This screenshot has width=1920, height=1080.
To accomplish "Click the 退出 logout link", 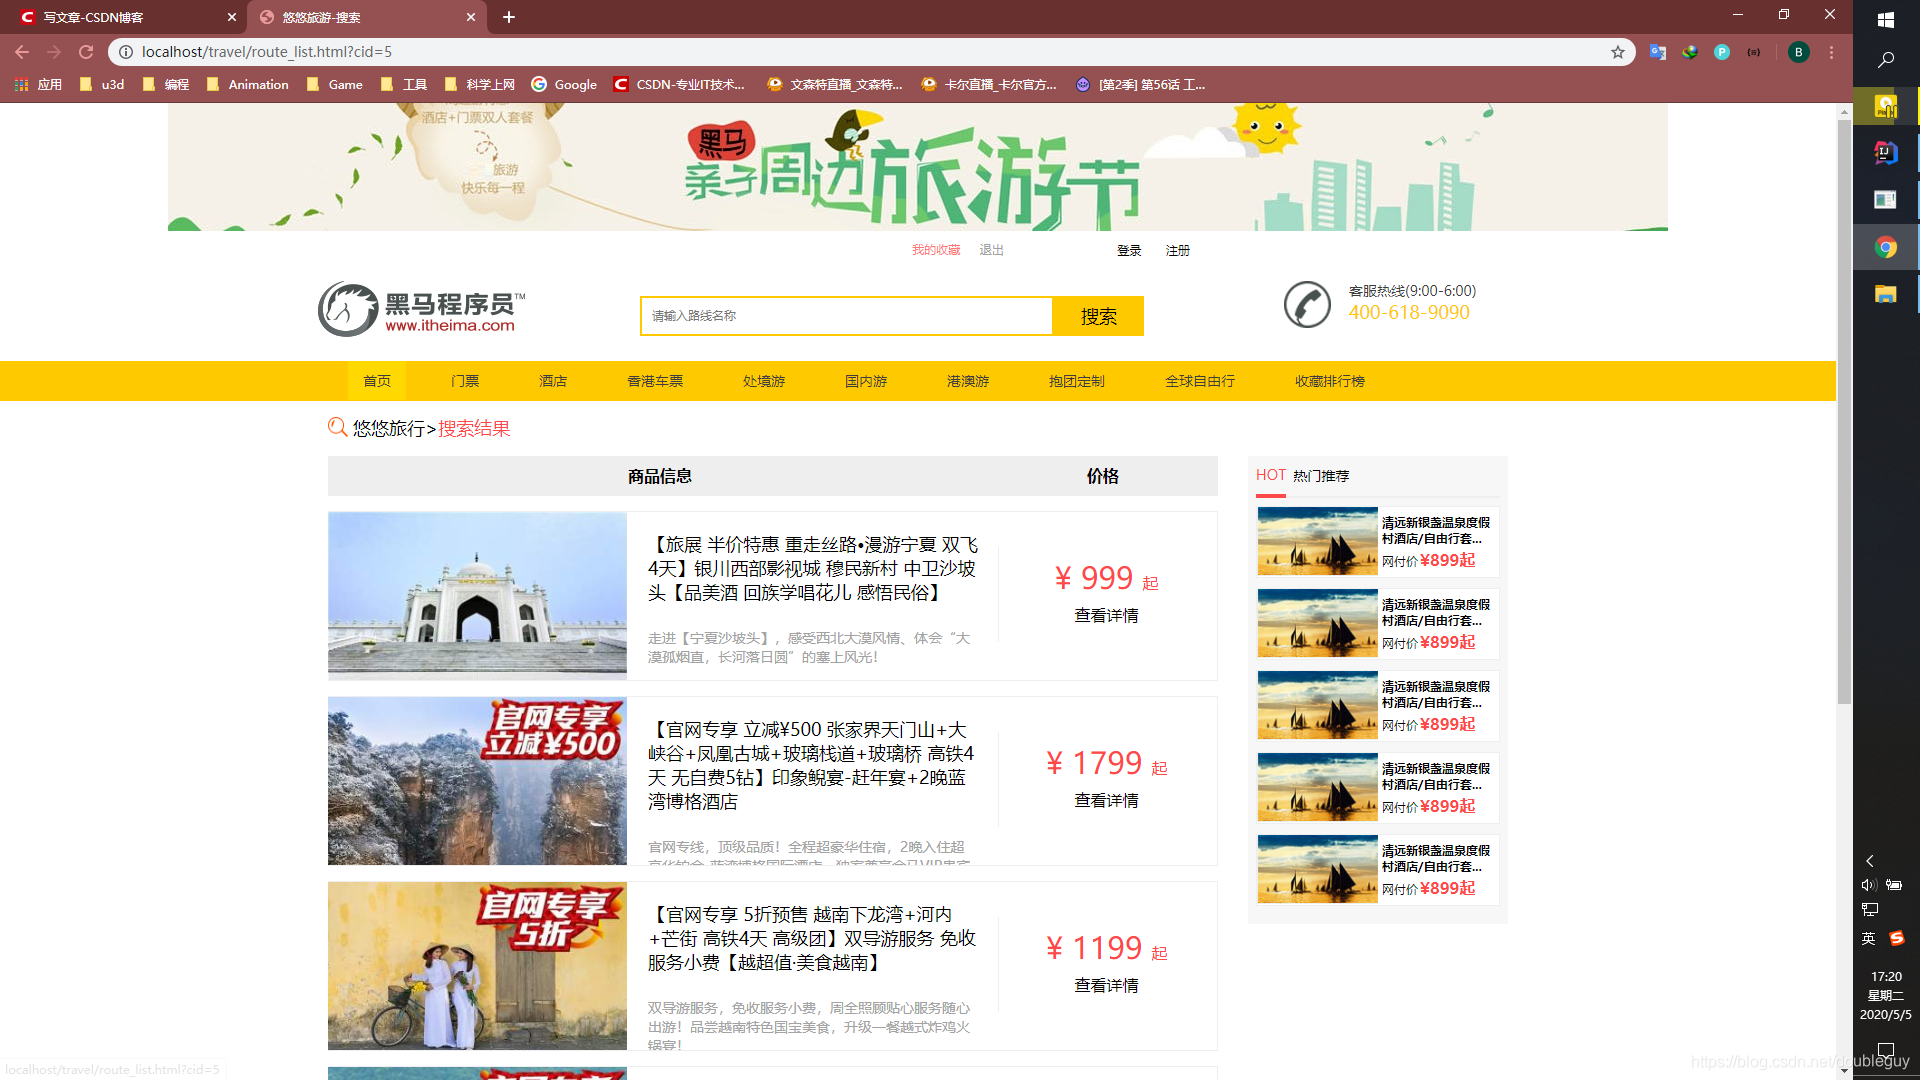I will click(x=991, y=250).
